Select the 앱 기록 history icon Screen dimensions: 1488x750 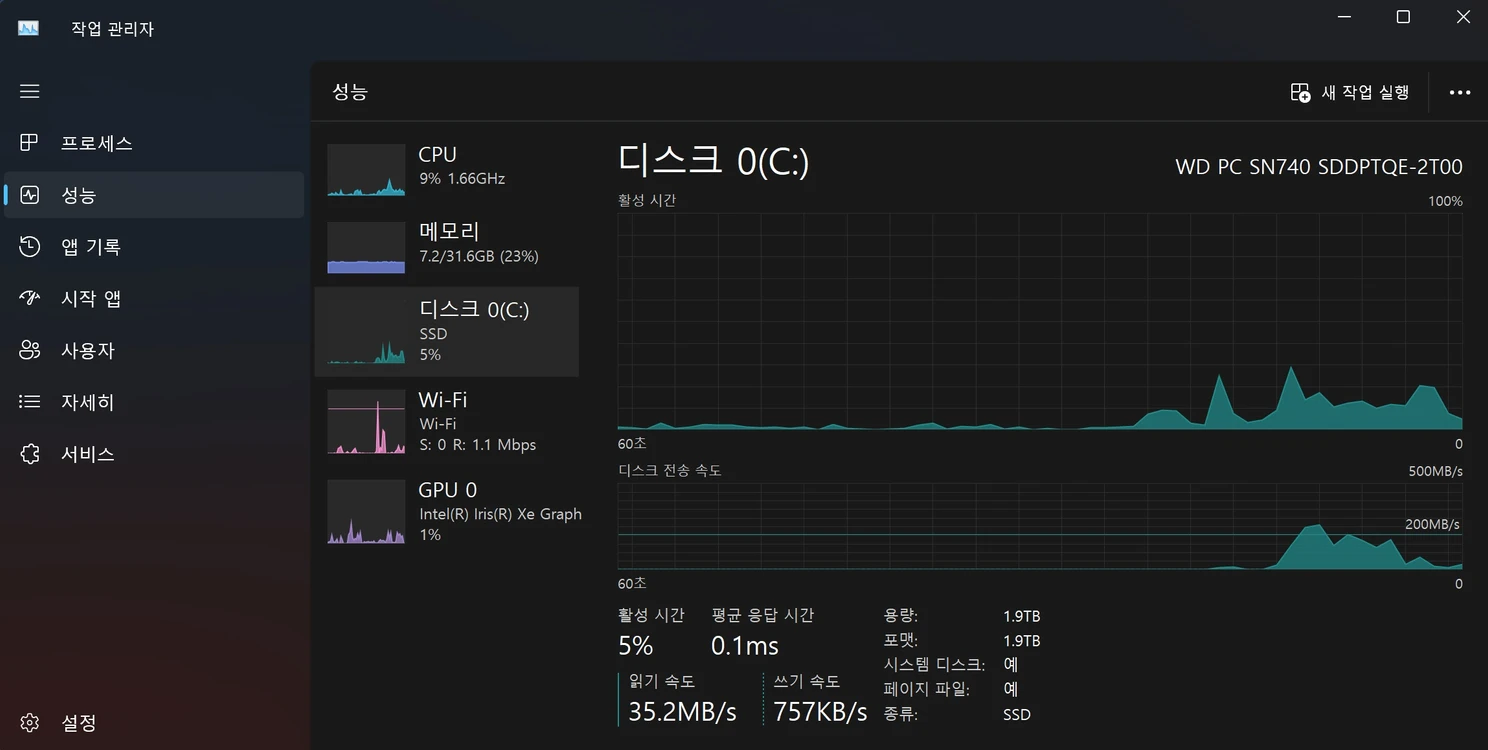pyautogui.click(x=30, y=247)
